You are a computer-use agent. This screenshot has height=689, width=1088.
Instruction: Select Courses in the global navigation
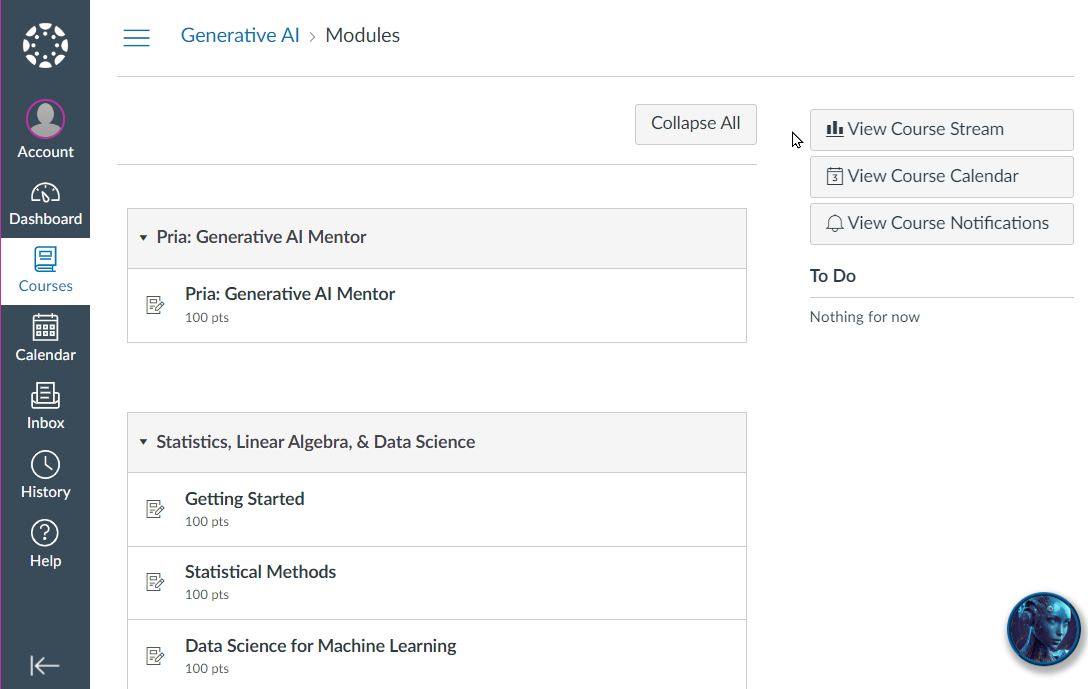[x=45, y=271]
